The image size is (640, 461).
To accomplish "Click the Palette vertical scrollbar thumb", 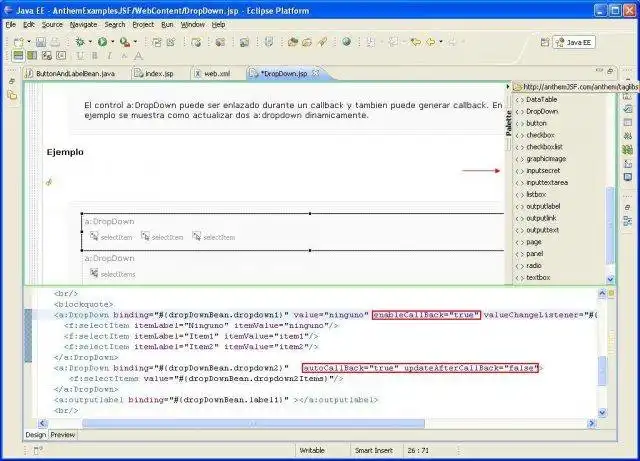I will pyautogui.click(x=610, y=226).
